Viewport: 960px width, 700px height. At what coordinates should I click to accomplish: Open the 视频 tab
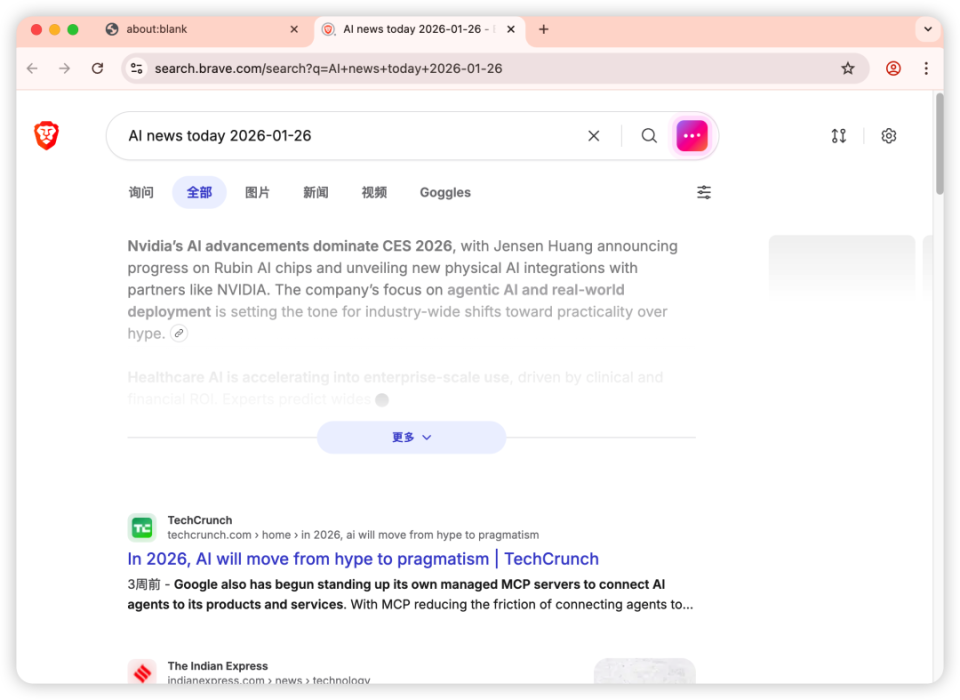tap(373, 192)
